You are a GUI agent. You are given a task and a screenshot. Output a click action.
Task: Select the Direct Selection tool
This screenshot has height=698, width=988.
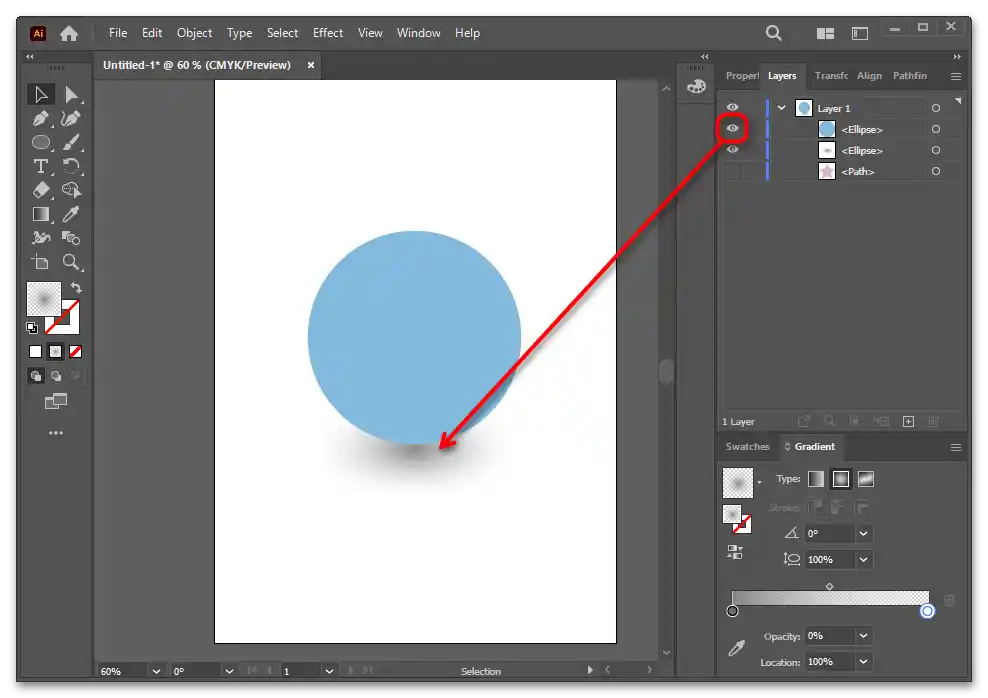tap(71, 95)
